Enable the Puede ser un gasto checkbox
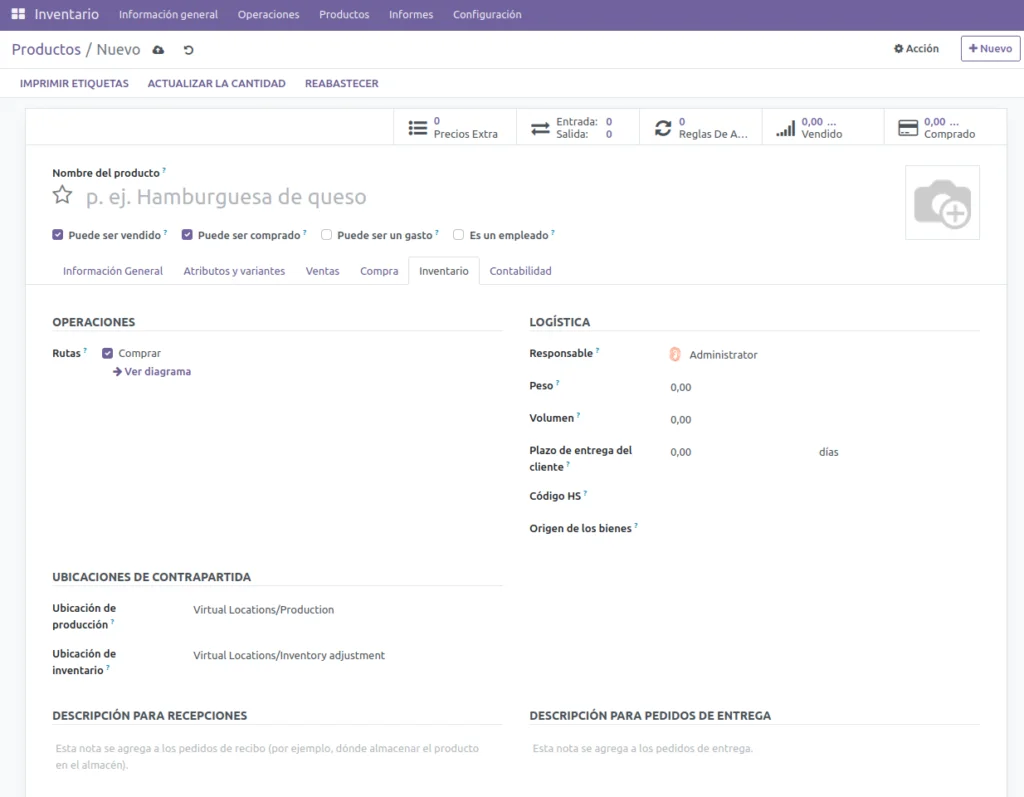1024x797 pixels. click(x=327, y=235)
